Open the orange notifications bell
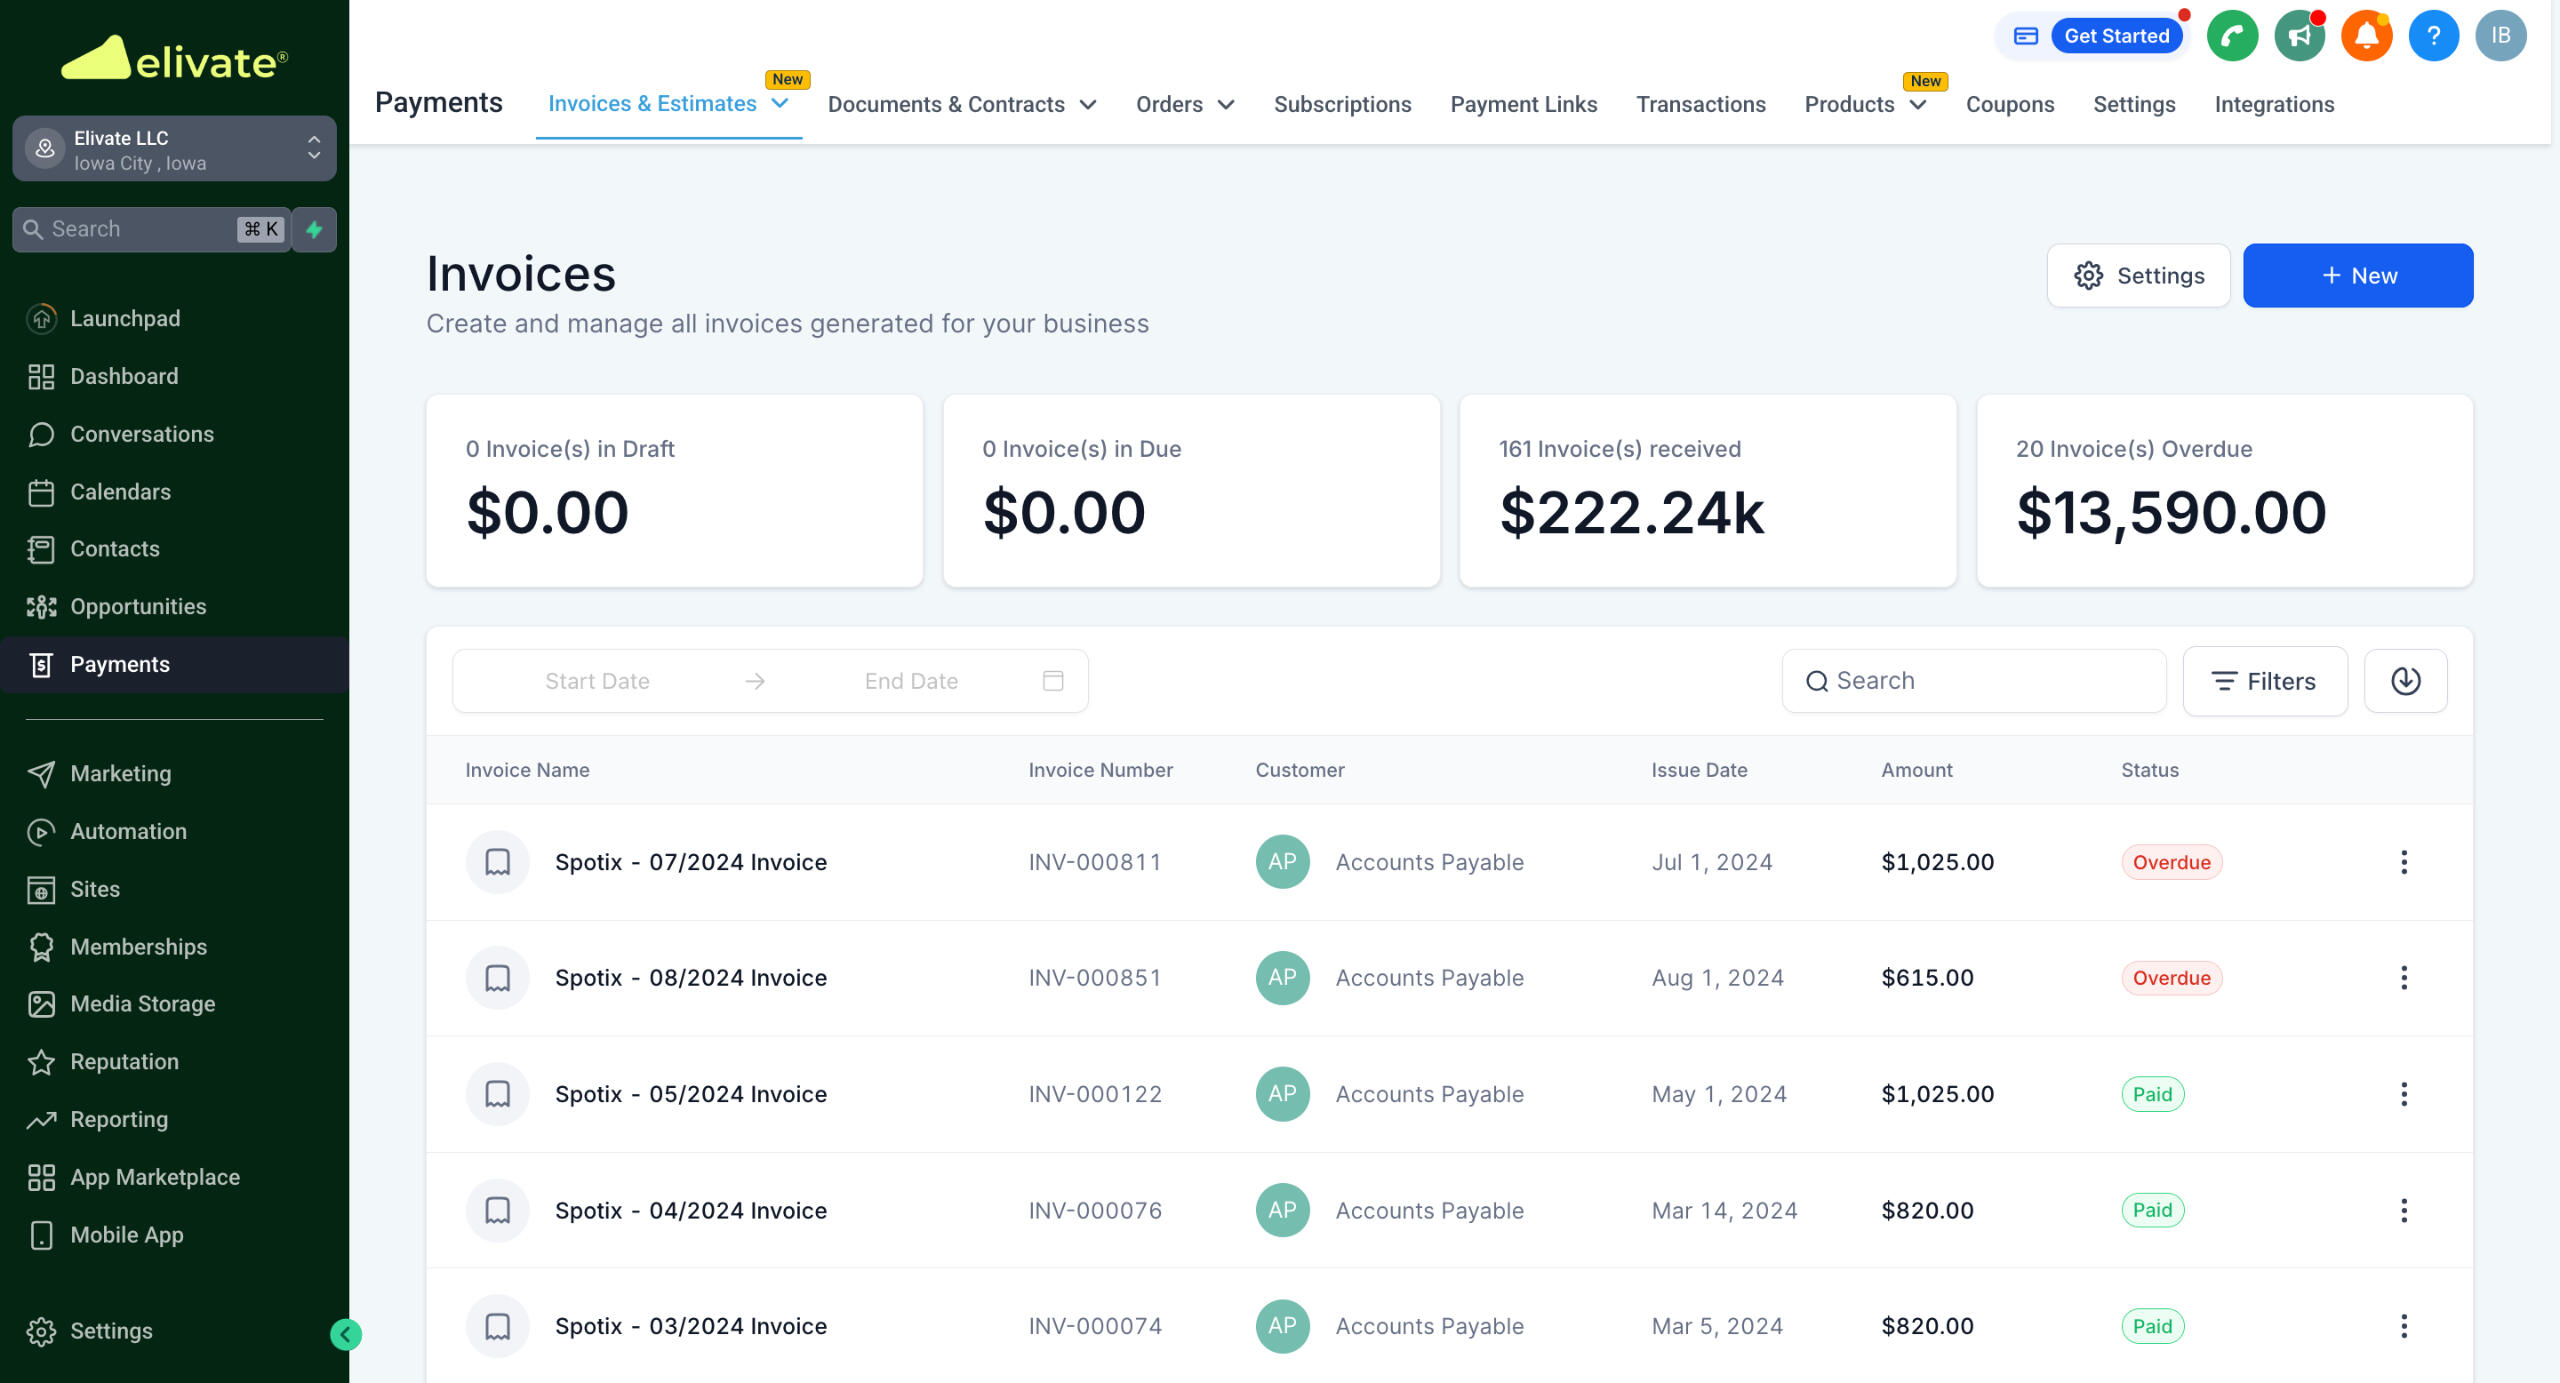This screenshot has width=2560, height=1383. 2366,36
